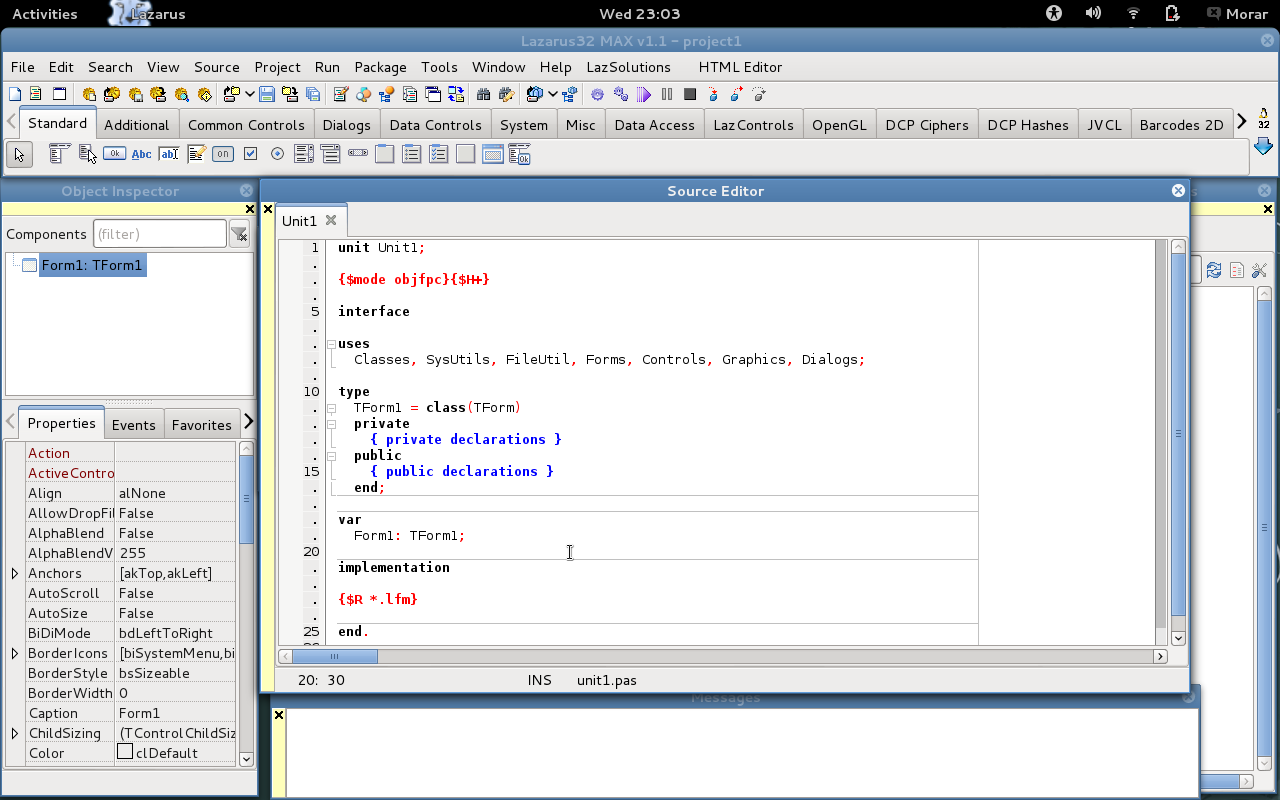This screenshot has height=800, width=1280.
Task: Pick the TCheckBox component icon
Action: tap(250, 154)
